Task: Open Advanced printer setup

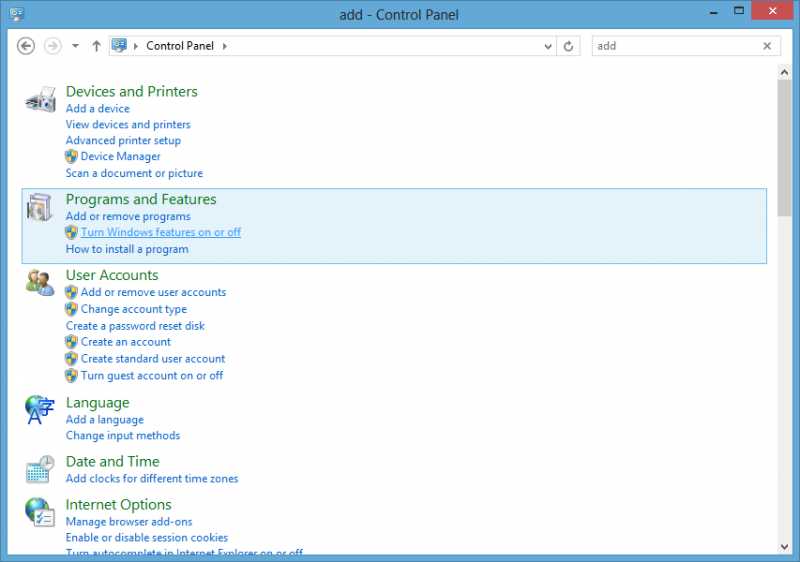Action: coord(123,140)
